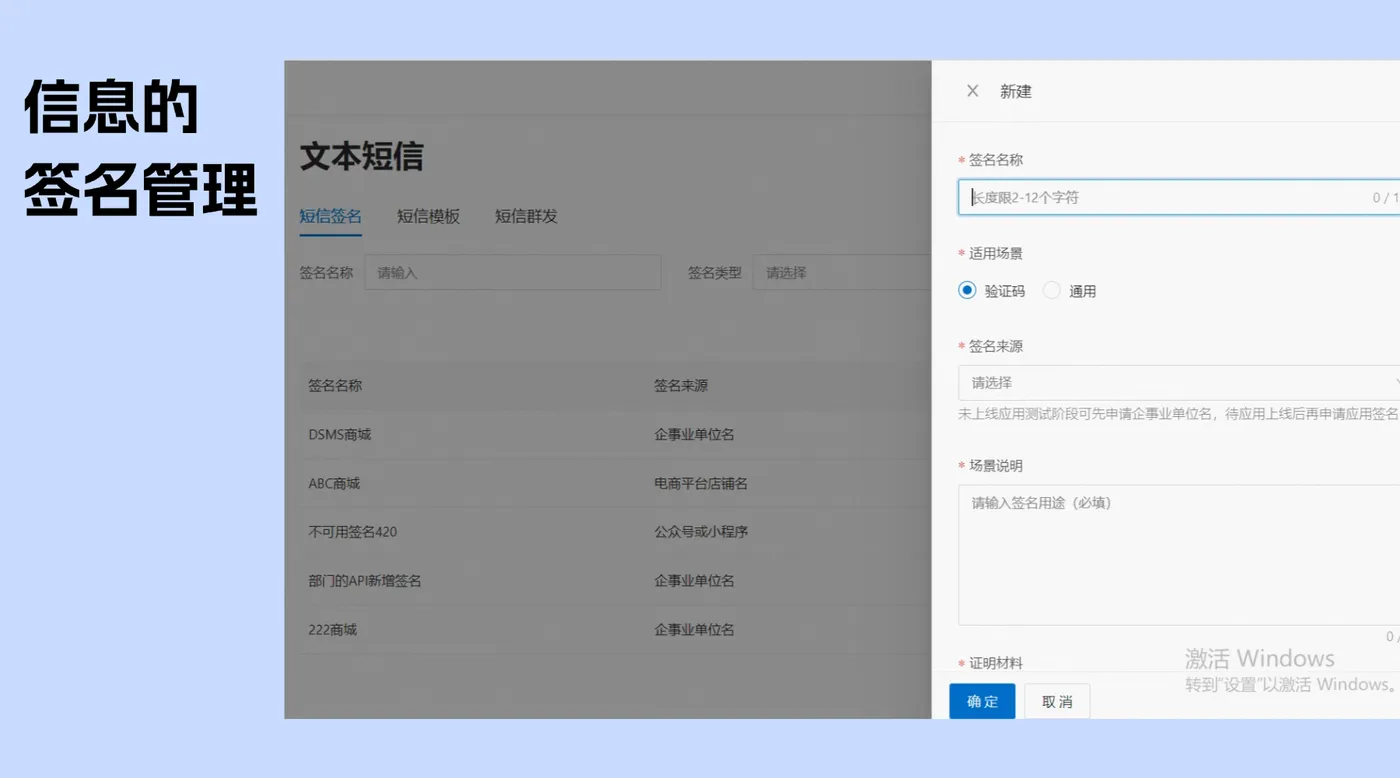Switch to the 短信群发 tab
This screenshot has height=778, width=1400.
[526, 216]
